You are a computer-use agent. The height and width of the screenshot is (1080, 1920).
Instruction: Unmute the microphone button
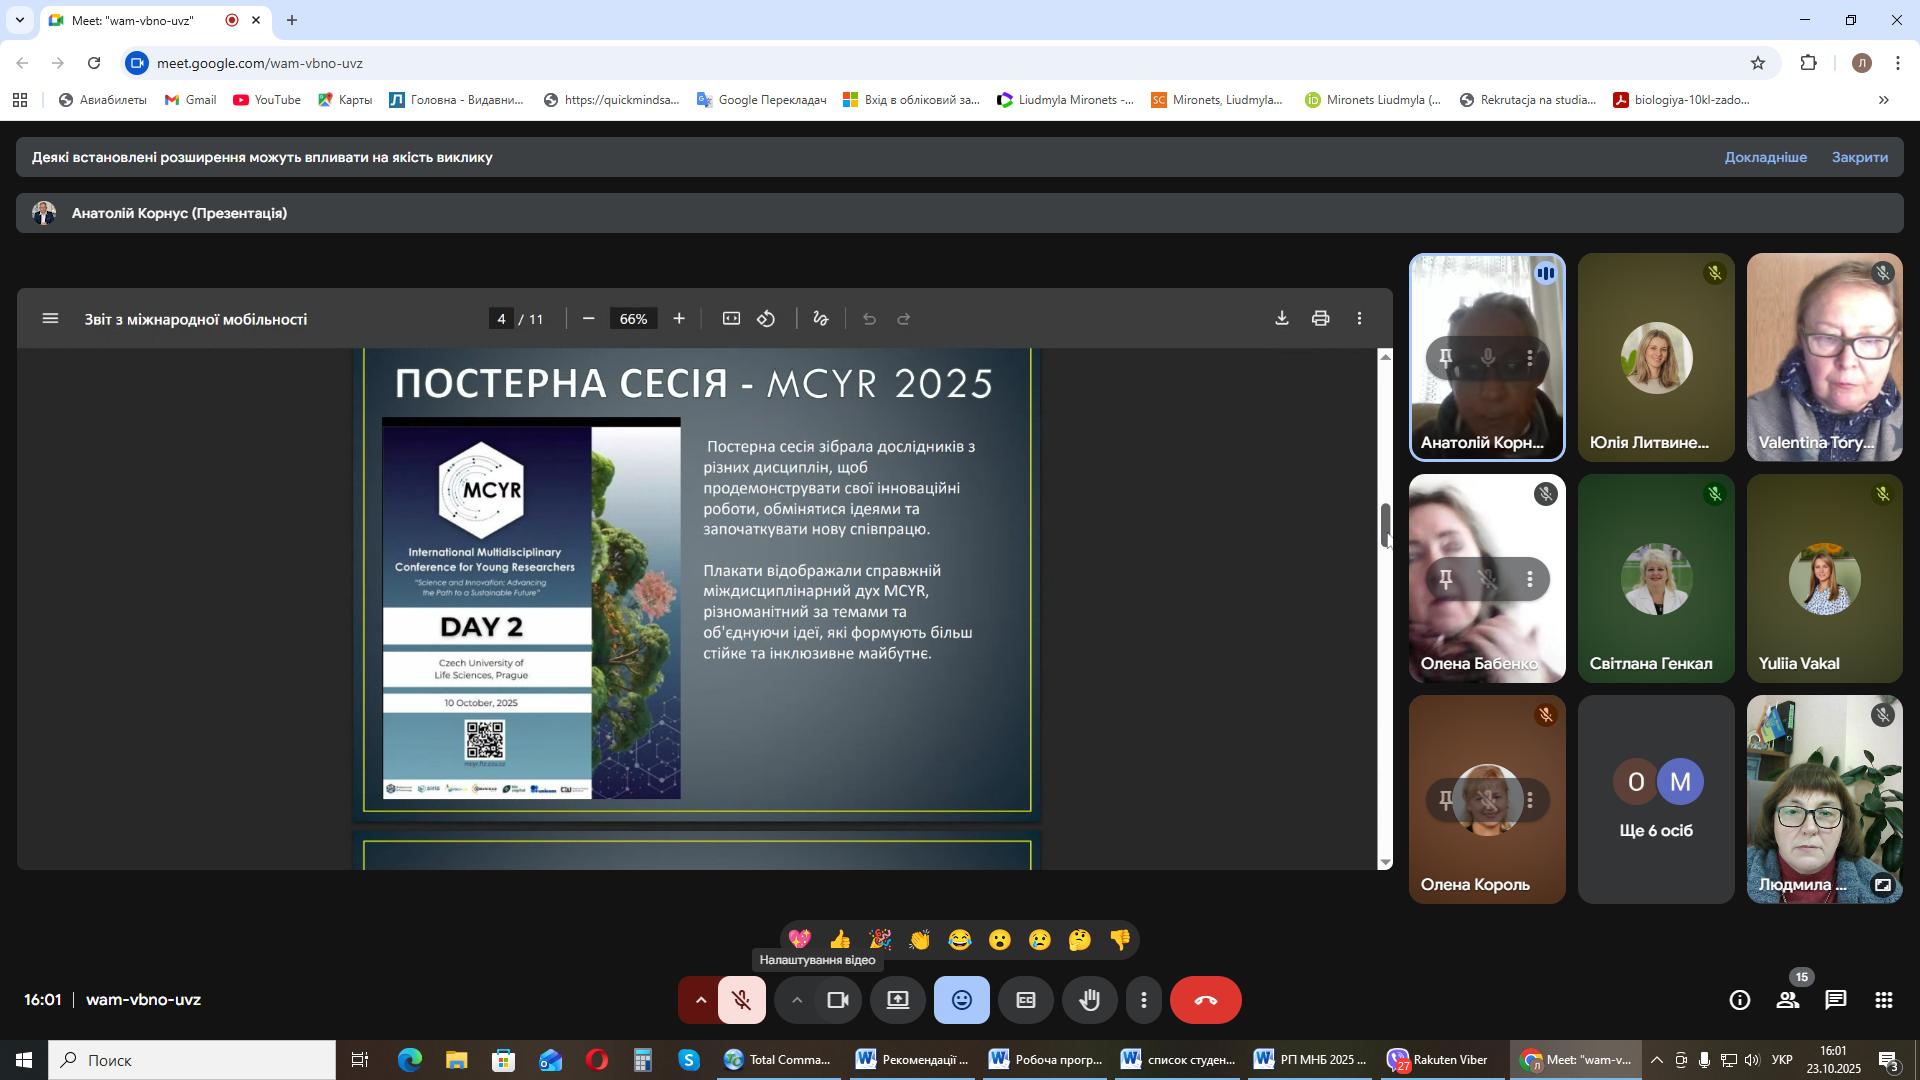tap(741, 1000)
